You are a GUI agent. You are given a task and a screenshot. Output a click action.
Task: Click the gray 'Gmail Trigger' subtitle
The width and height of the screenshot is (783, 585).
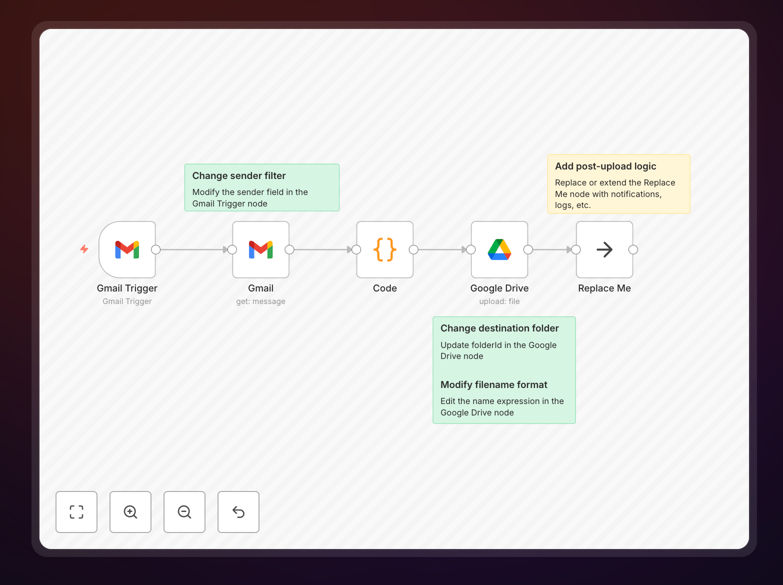coord(127,301)
